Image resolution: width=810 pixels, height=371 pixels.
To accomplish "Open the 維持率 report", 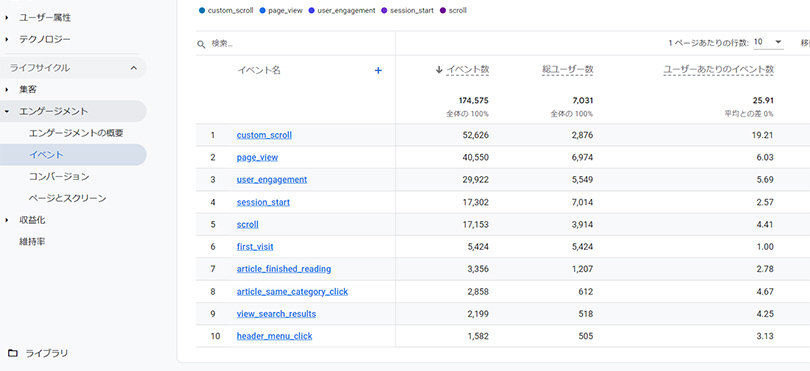I will pos(32,242).
